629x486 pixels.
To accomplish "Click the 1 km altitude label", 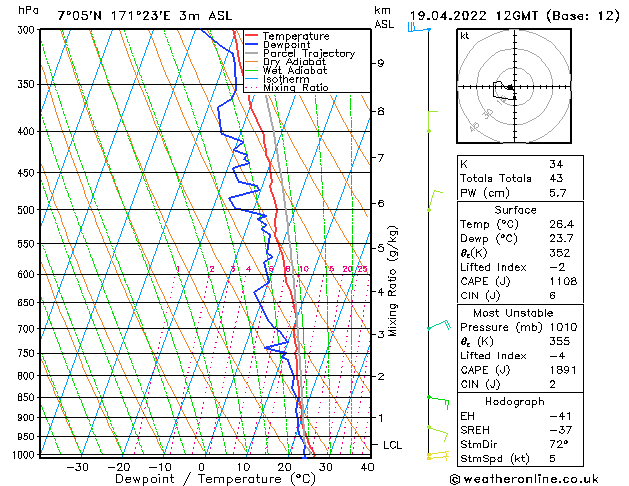I will [x=381, y=417].
